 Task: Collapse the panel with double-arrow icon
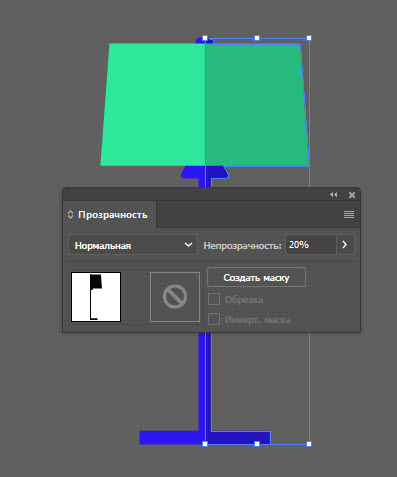point(333,195)
